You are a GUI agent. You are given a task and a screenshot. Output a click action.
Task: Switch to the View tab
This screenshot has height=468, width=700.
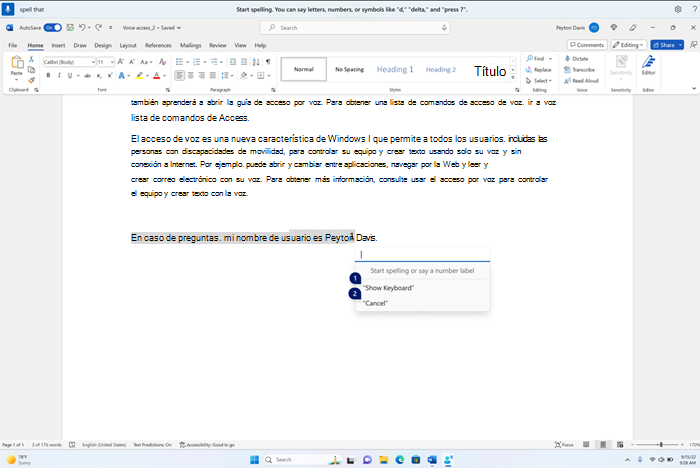coord(240,45)
